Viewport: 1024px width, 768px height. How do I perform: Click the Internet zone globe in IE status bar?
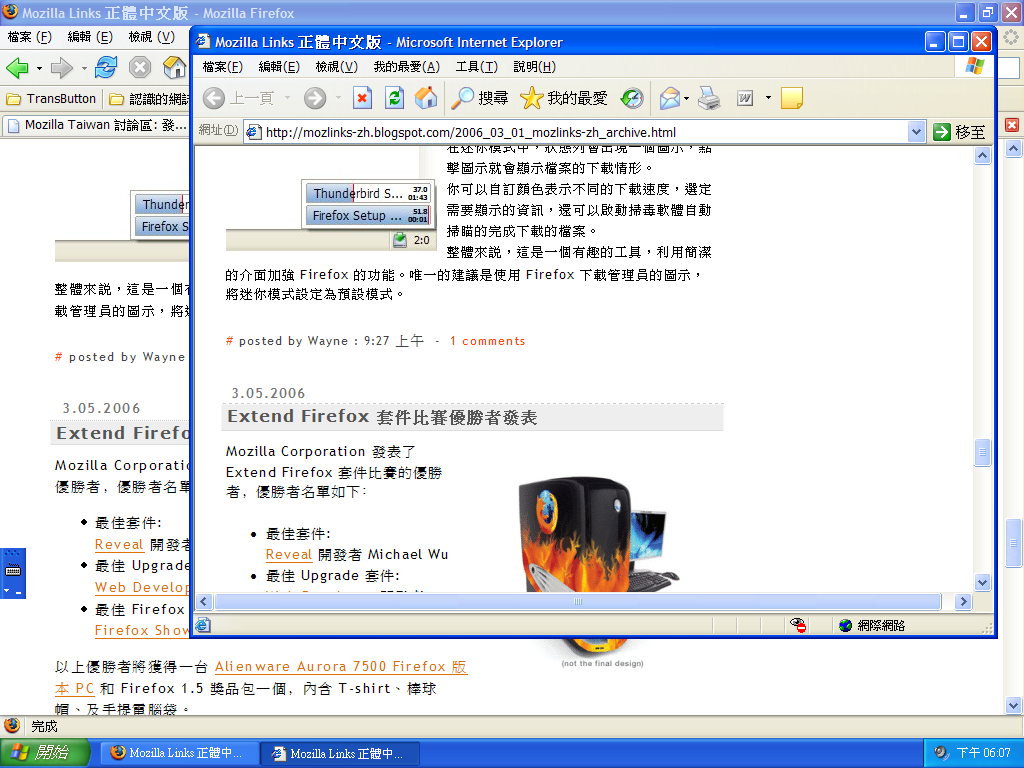[x=846, y=625]
